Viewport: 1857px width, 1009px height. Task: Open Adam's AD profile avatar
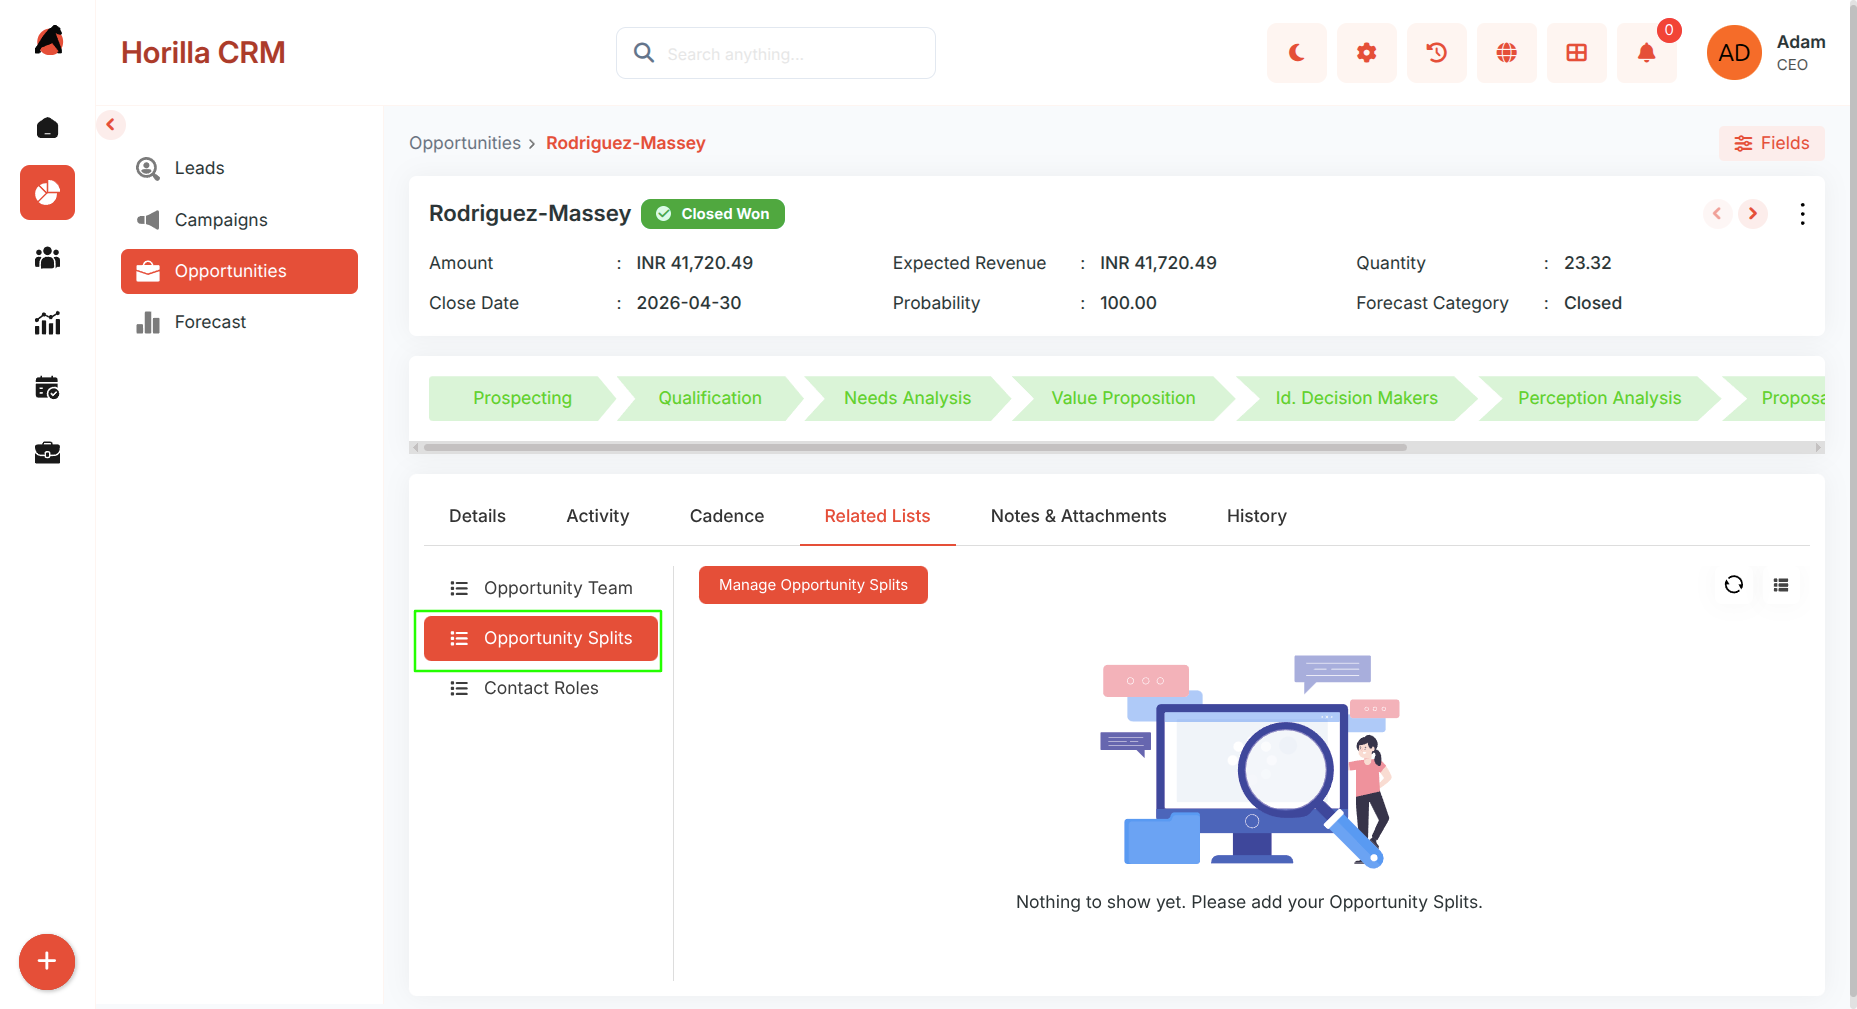pos(1734,53)
